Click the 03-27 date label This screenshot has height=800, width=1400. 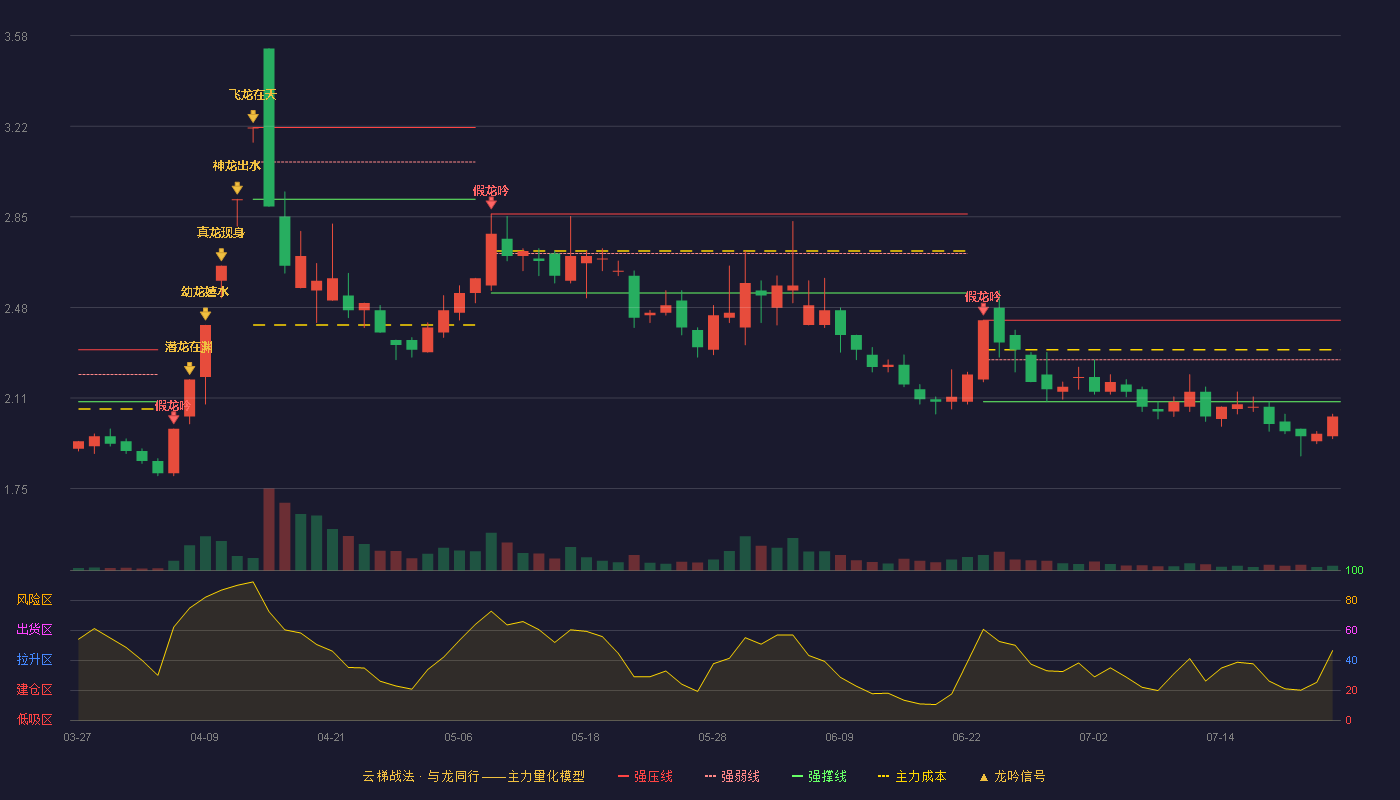click(77, 737)
